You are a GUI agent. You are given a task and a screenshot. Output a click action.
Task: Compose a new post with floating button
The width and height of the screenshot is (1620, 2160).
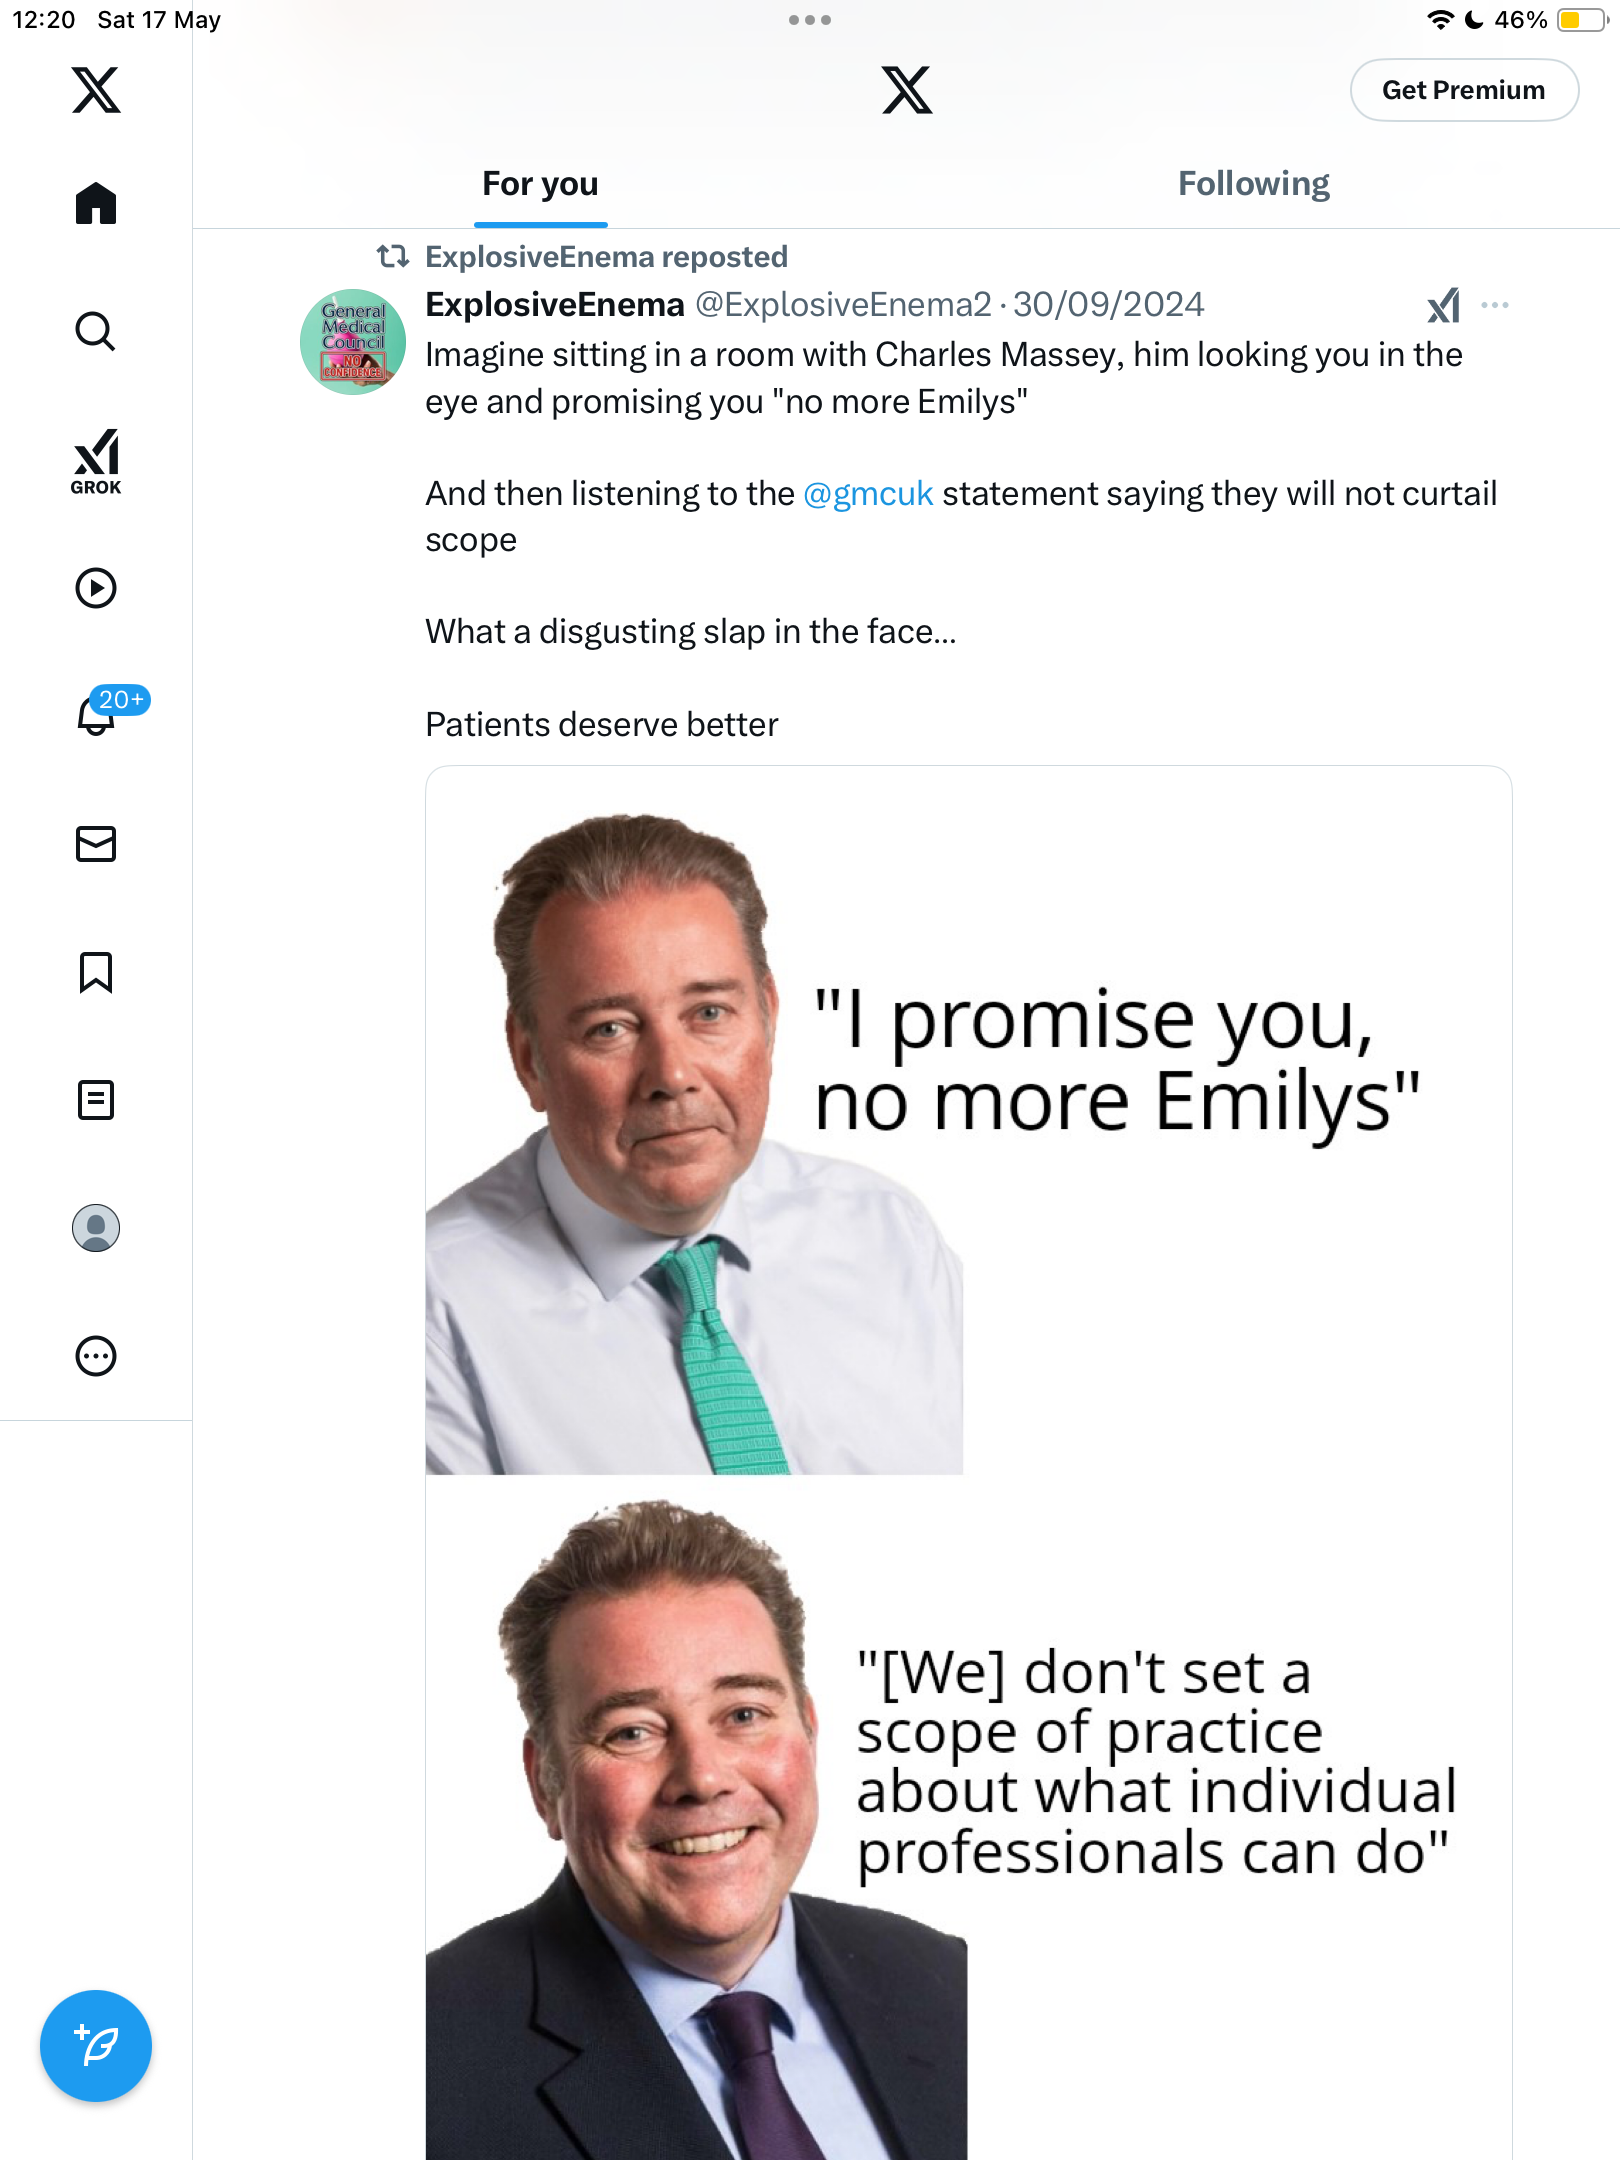pyautogui.click(x=96, y=2046)
